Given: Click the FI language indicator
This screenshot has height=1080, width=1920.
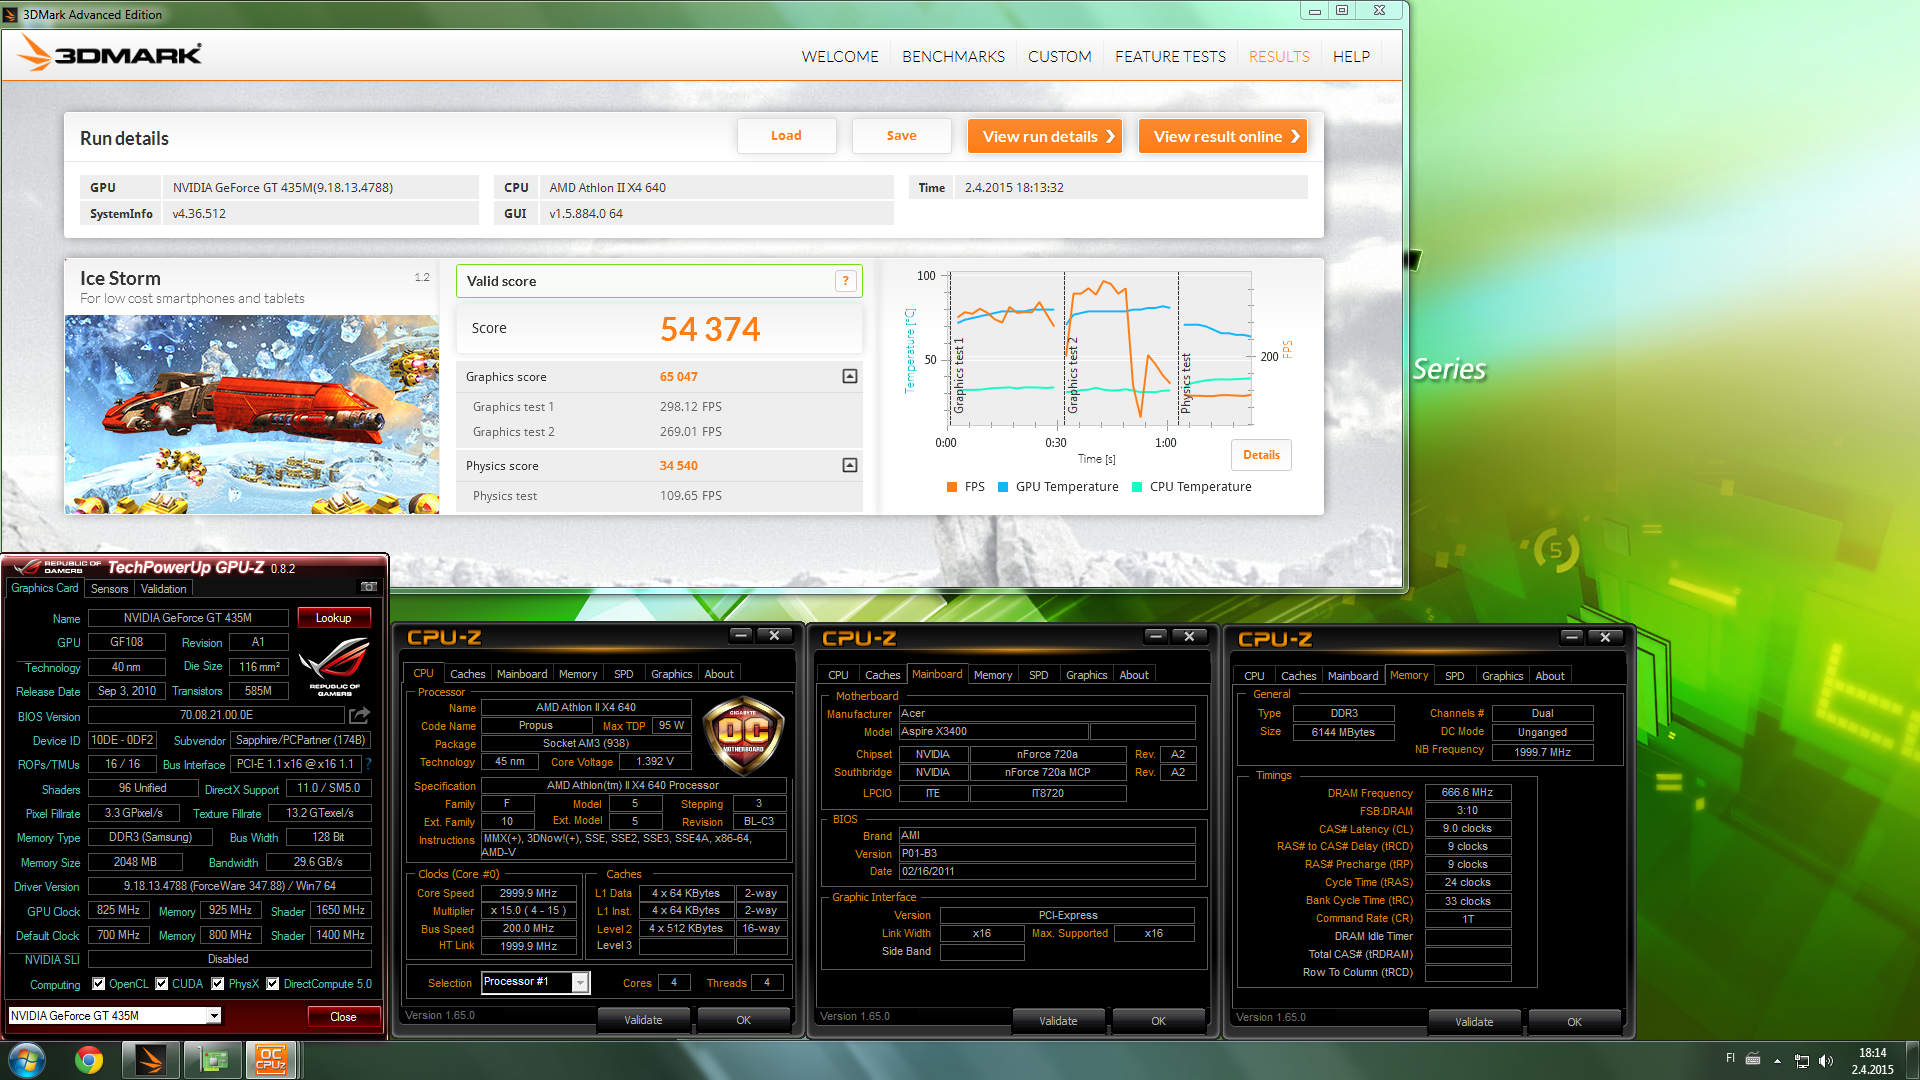Looking at the screenshot, I should [x=1730, y=1058].
